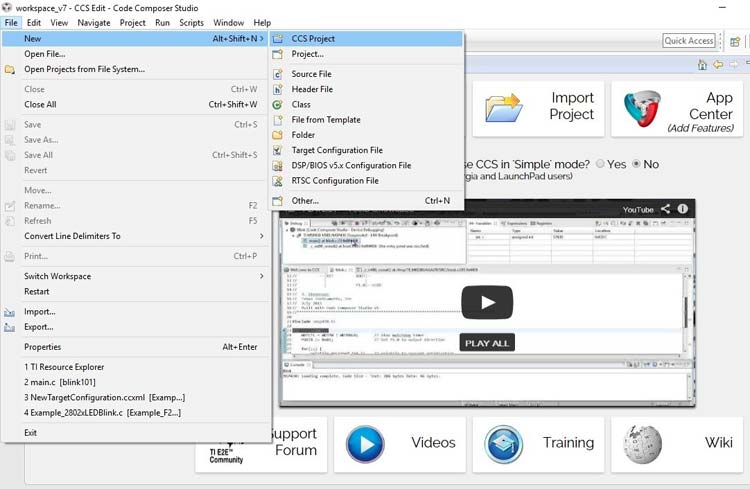Select No for Simple mode
Screen dimensions: 750x489
tap(634, 164)
